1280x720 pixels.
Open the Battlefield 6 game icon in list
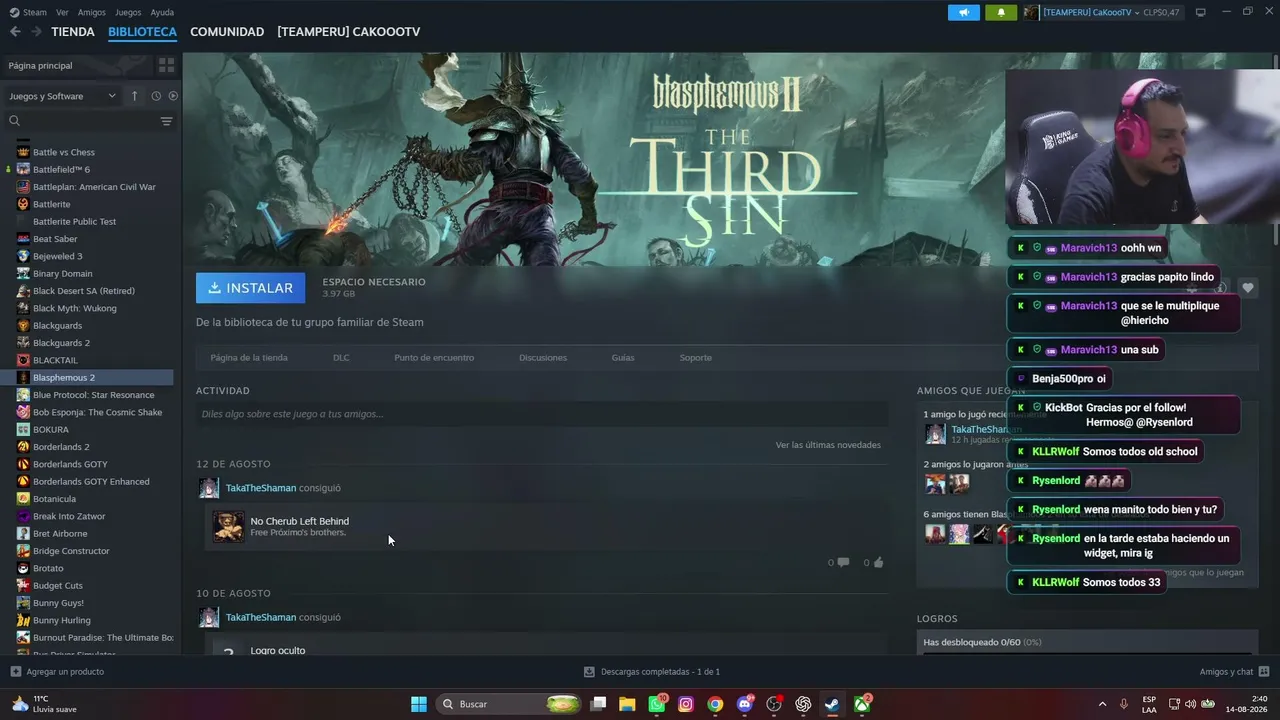click(23, 170)
